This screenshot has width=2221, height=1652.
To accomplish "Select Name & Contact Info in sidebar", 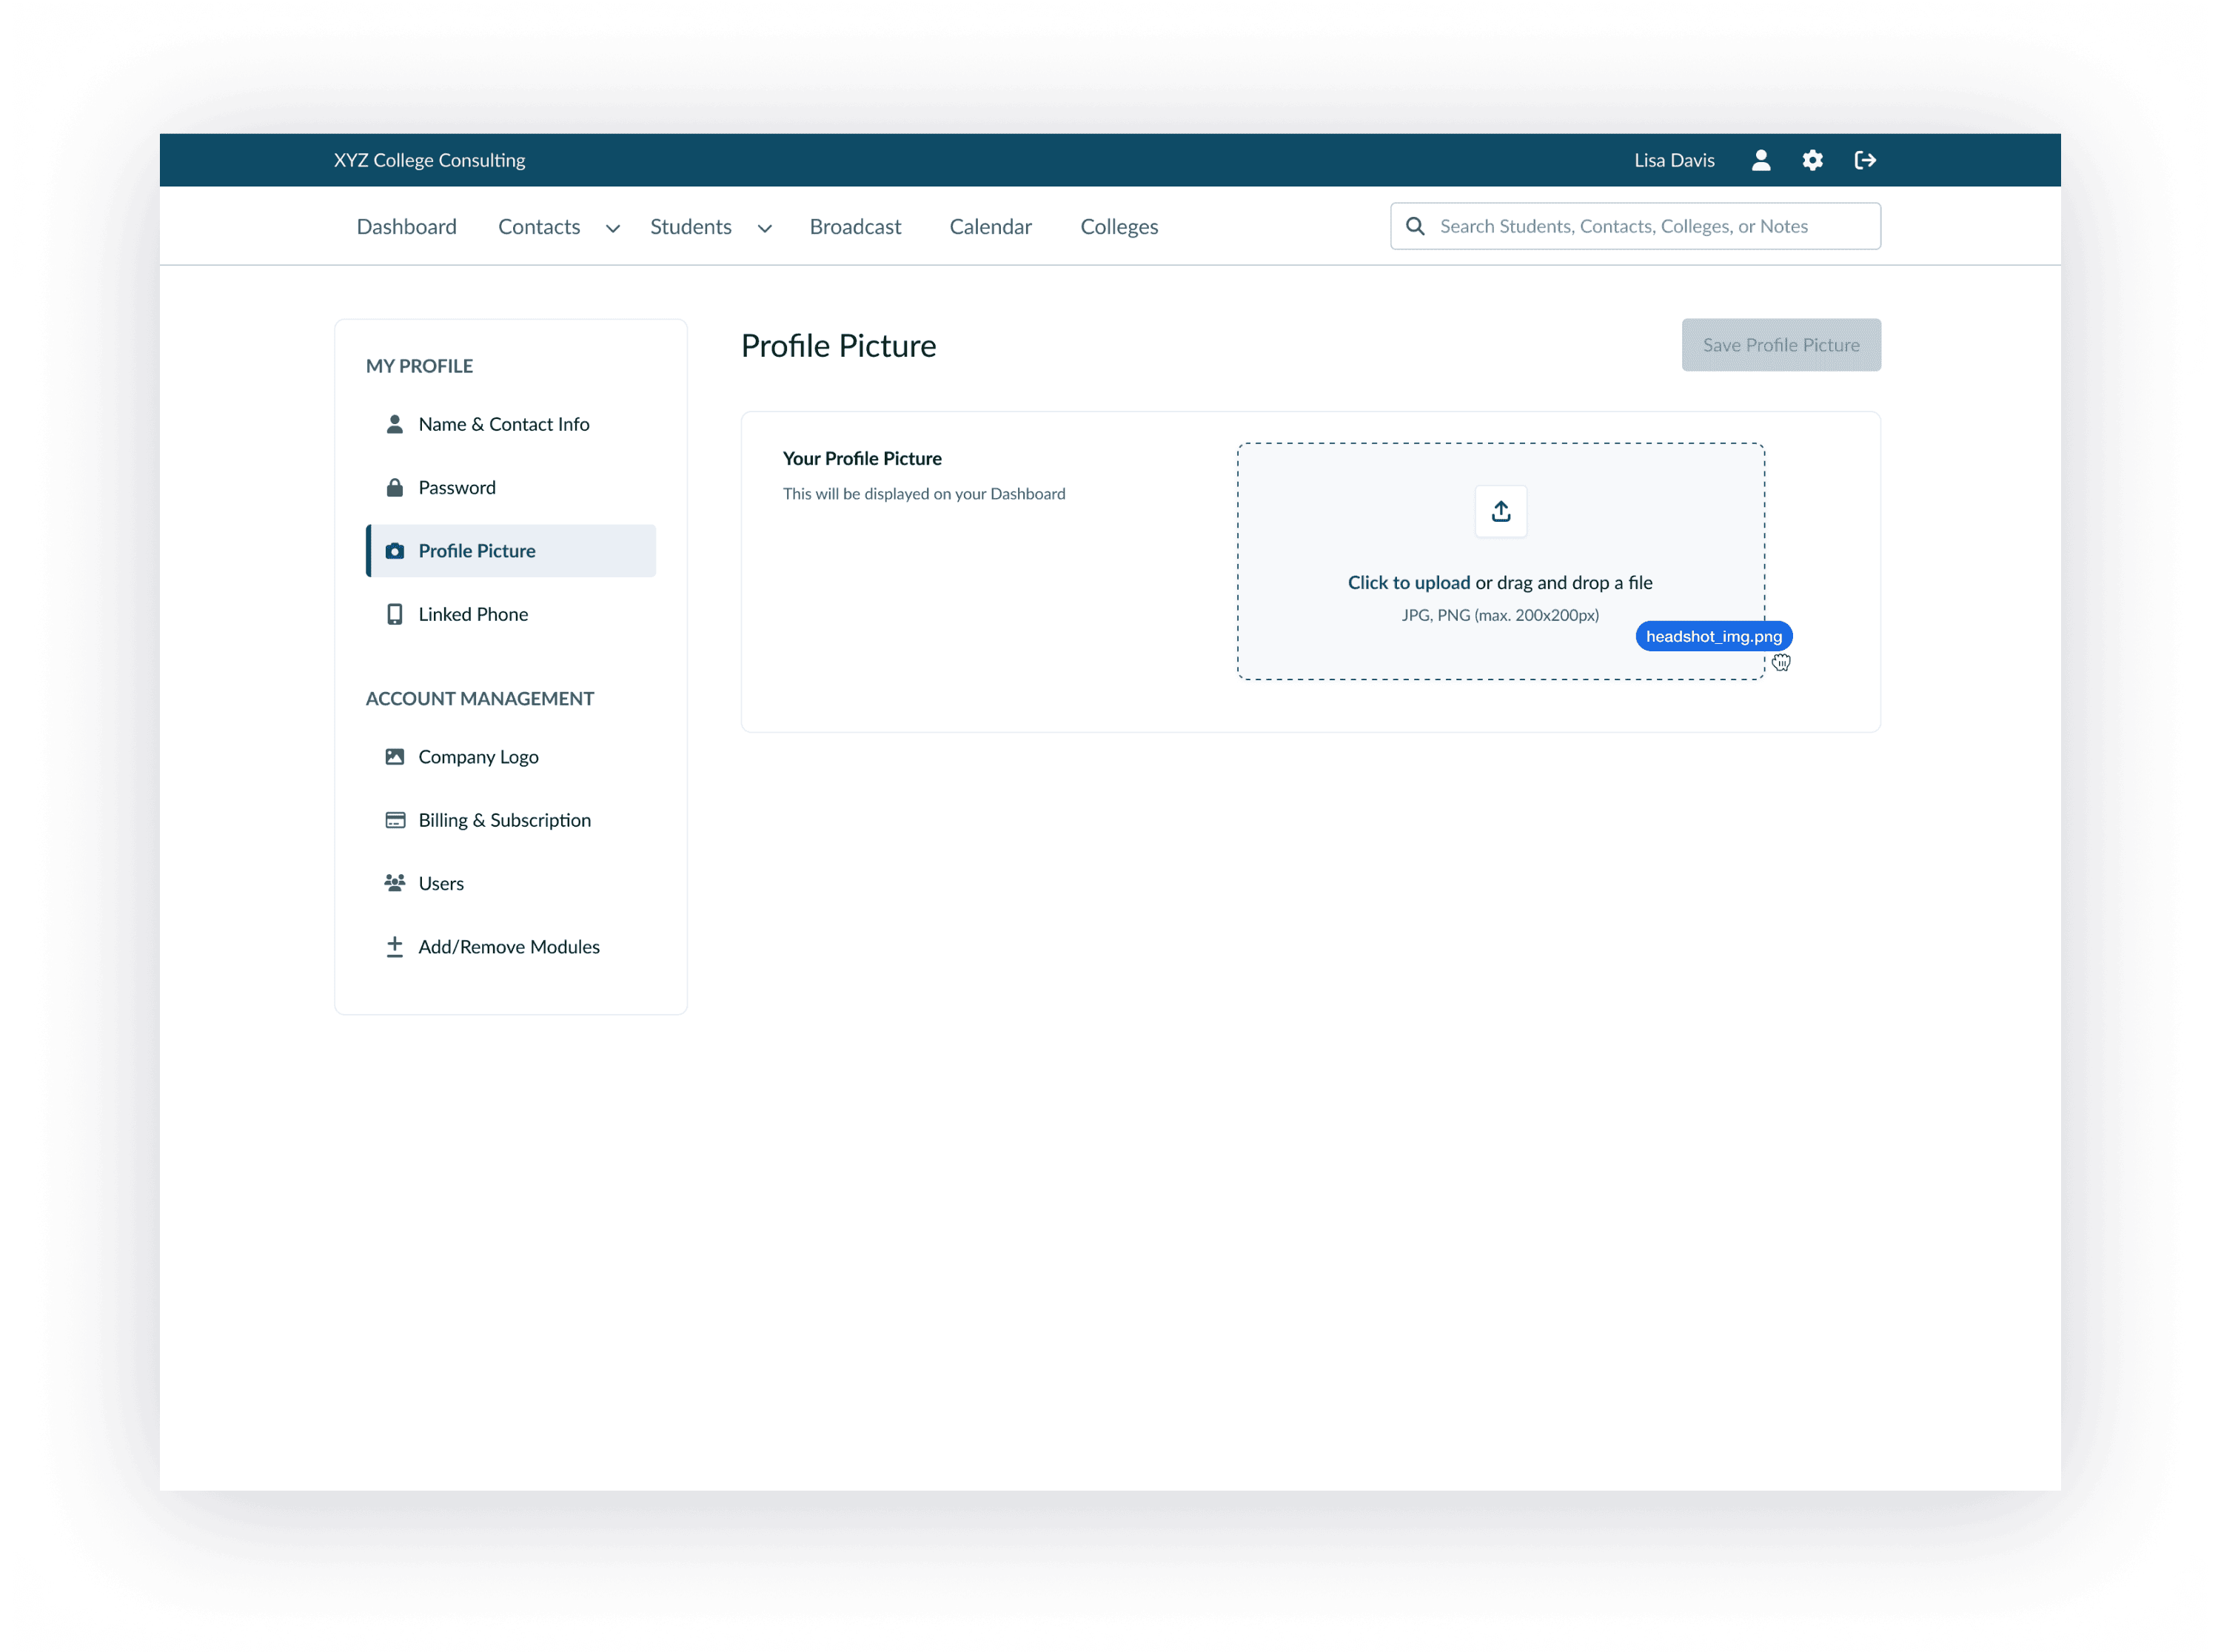I will (x=504, y=424).
